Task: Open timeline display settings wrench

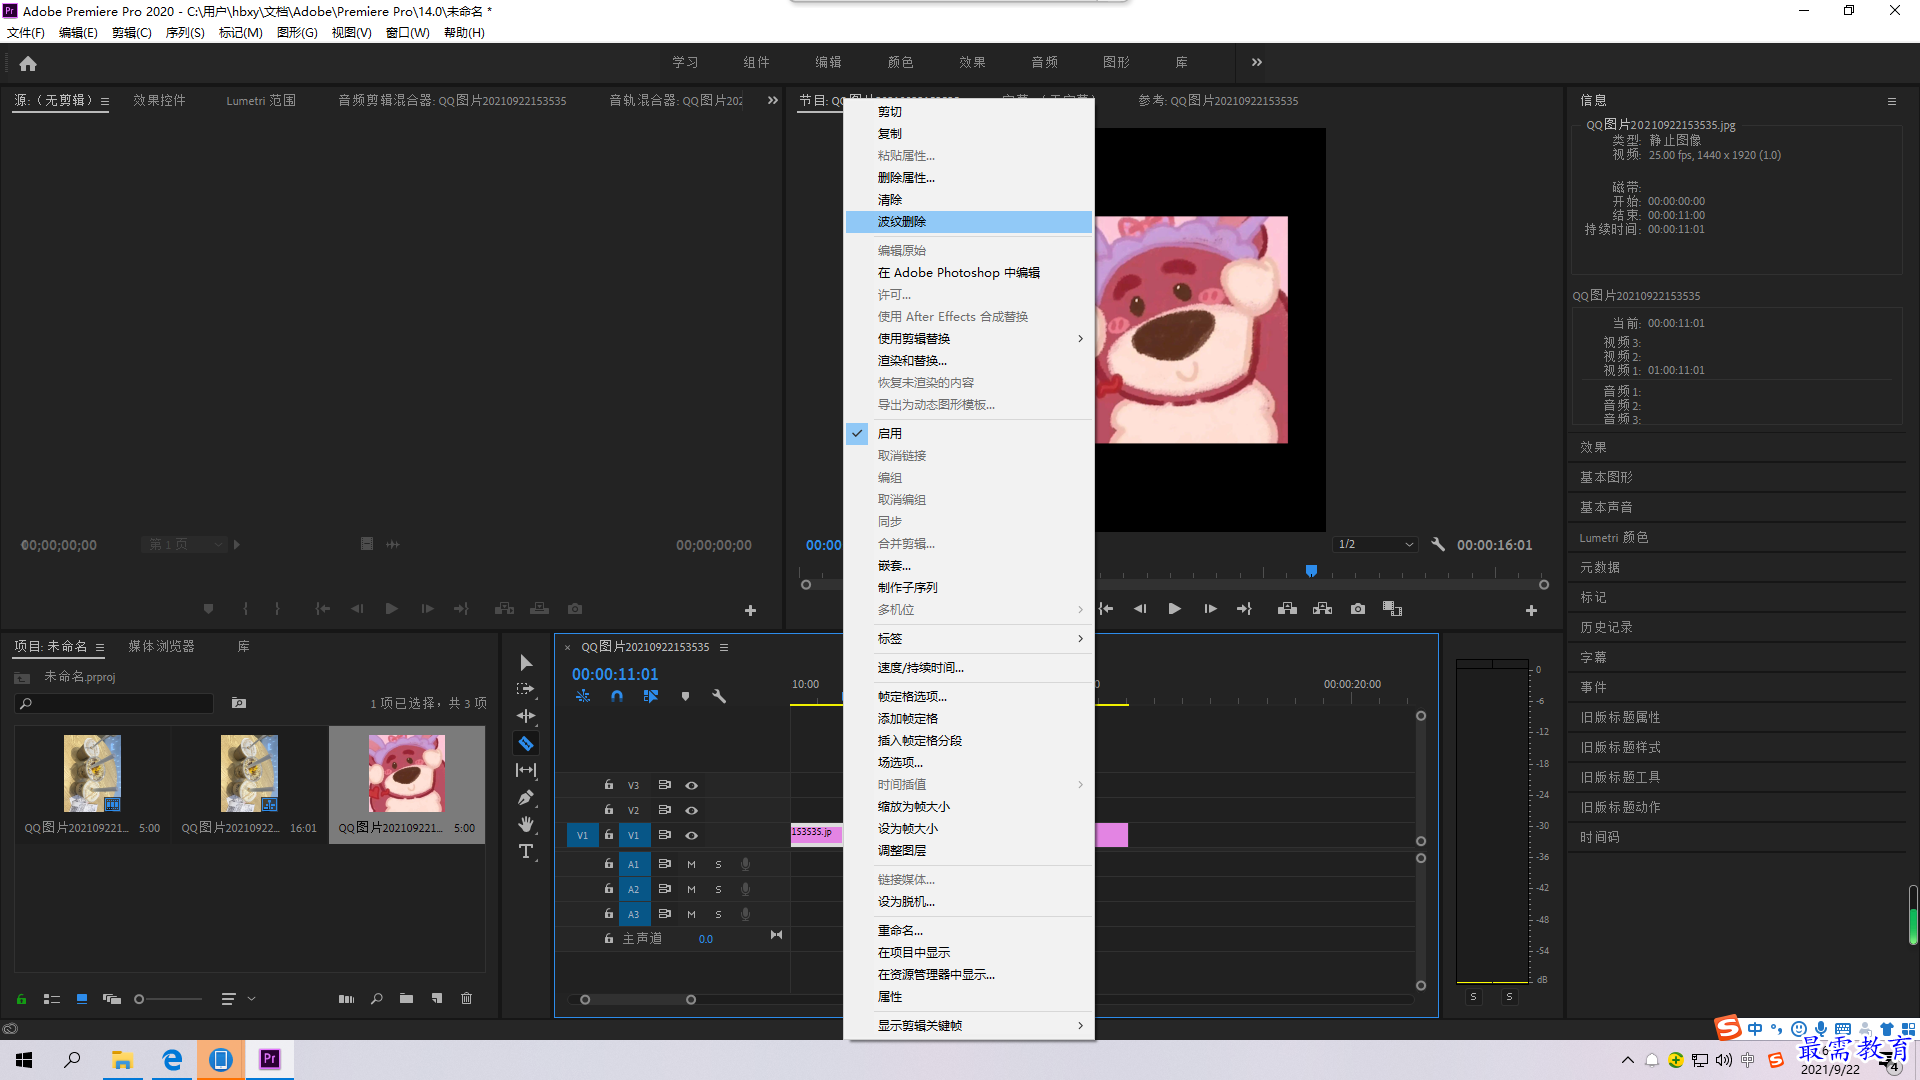Action: (x=719, y=696)
